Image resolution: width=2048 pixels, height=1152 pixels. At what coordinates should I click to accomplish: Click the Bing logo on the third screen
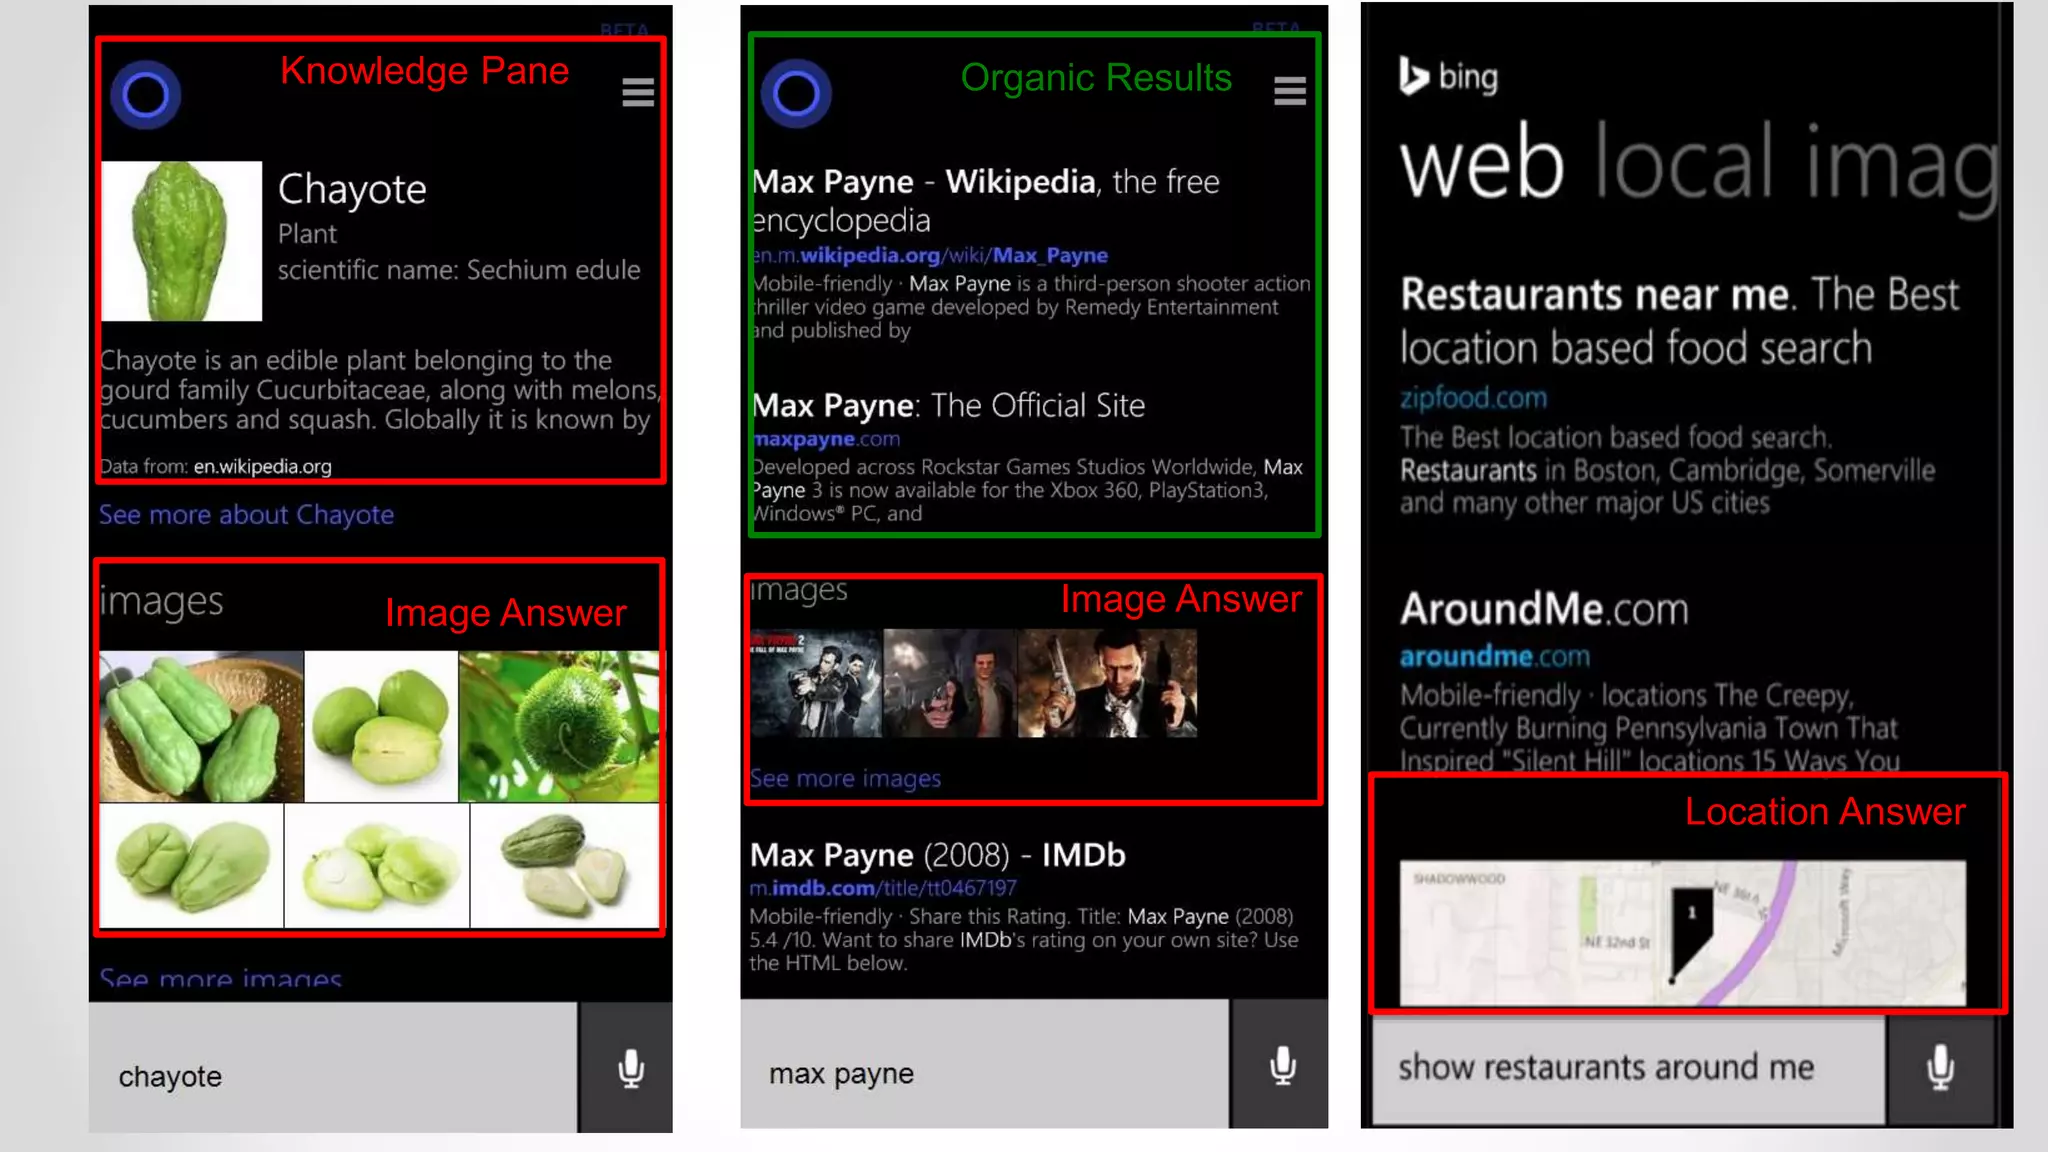(1449, 76)
